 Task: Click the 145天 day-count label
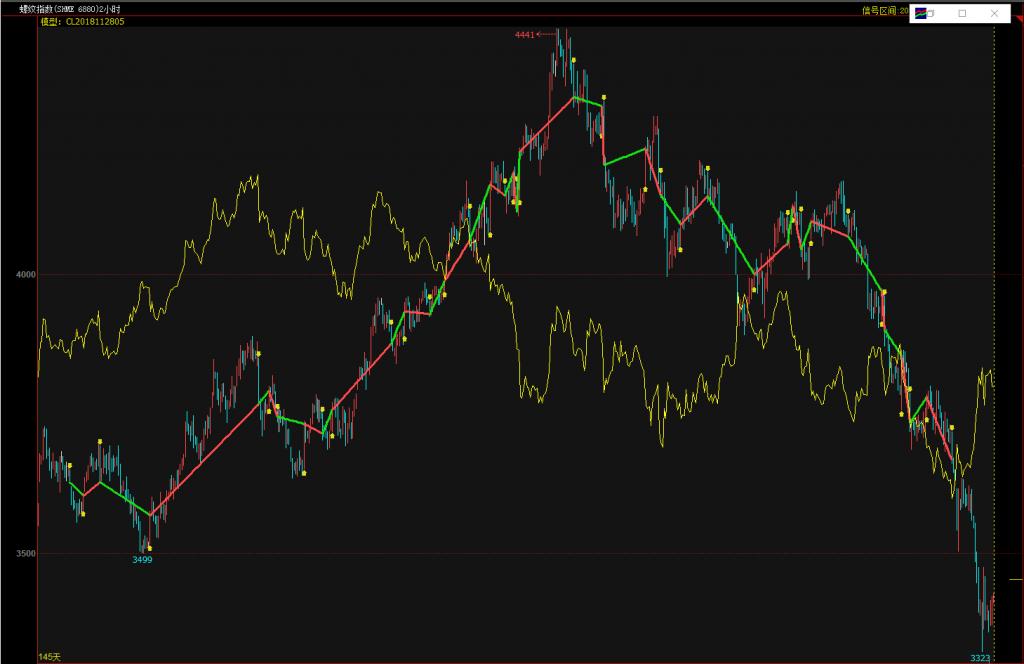[x=50, y=657]
